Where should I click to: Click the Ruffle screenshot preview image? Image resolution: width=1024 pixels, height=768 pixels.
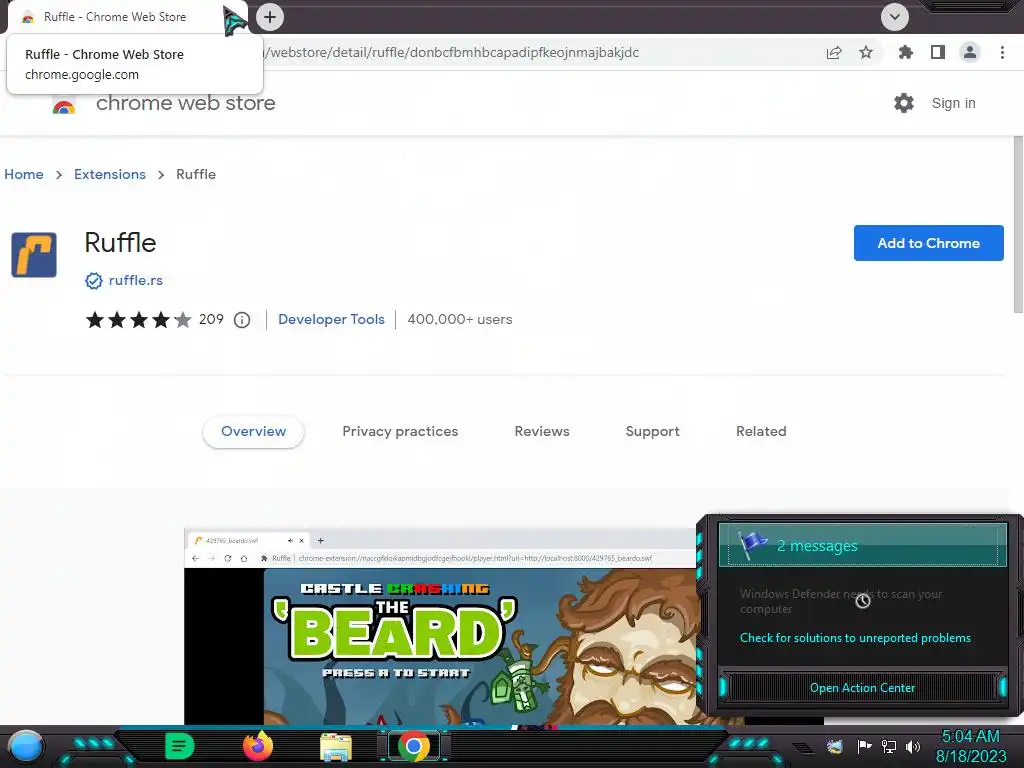(440, 626)
